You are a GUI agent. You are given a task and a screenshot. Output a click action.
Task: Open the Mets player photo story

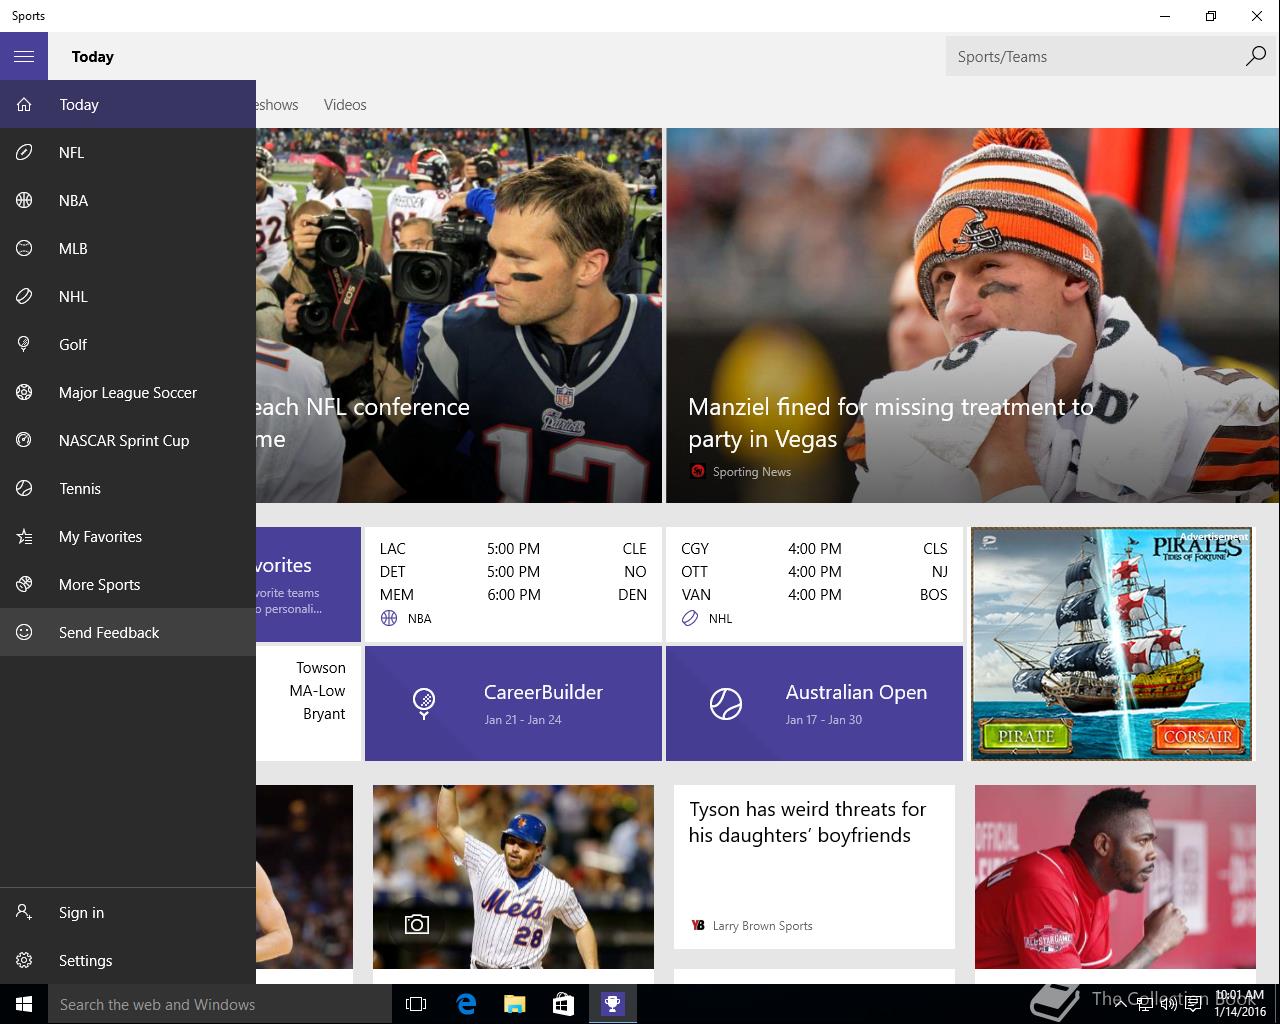513,876
